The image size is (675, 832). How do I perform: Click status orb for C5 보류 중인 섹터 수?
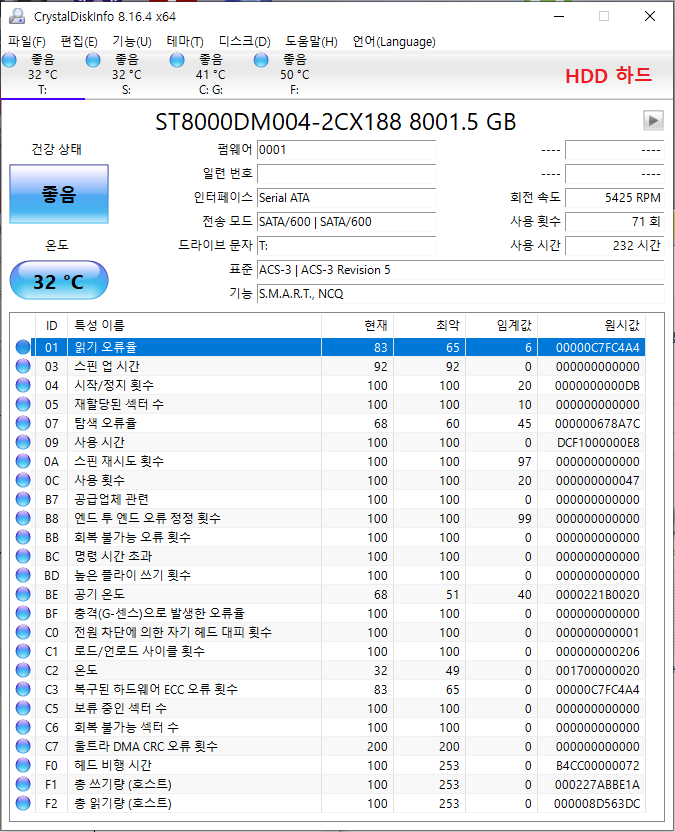click(x=23, y=708)
